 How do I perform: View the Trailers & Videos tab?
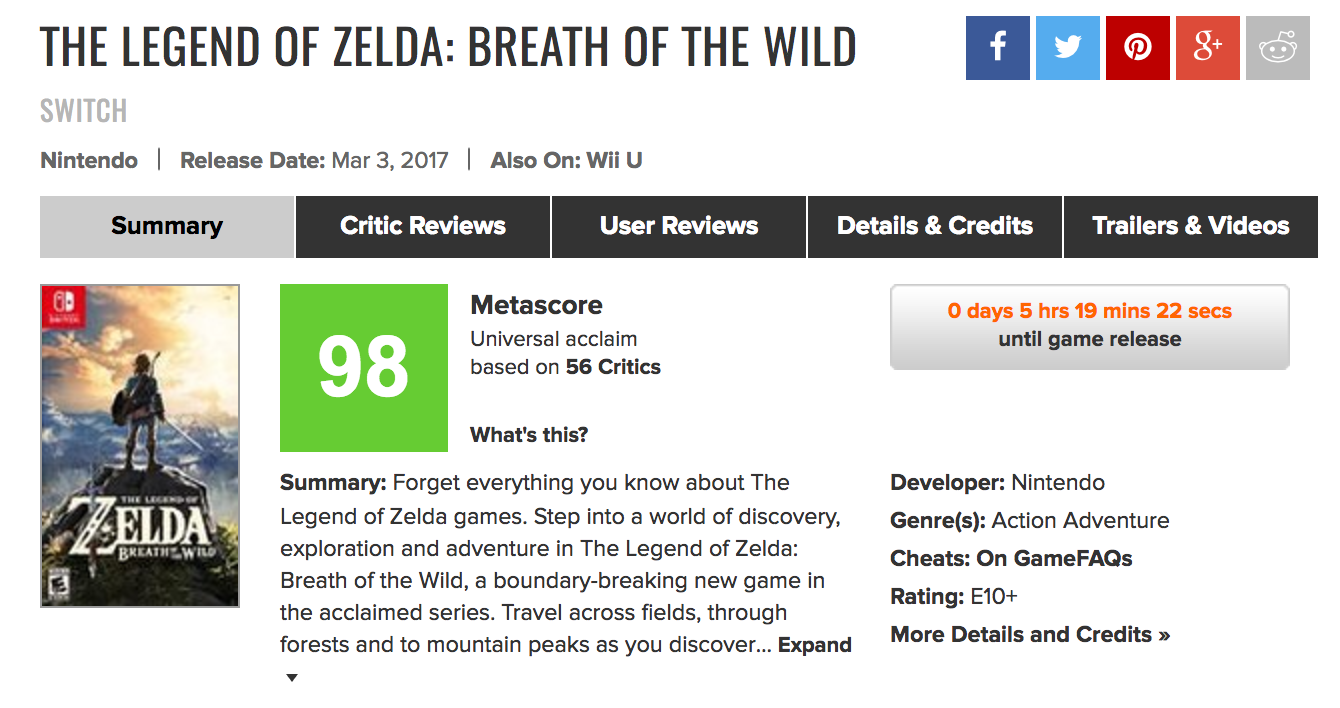tap(1191, 226)
